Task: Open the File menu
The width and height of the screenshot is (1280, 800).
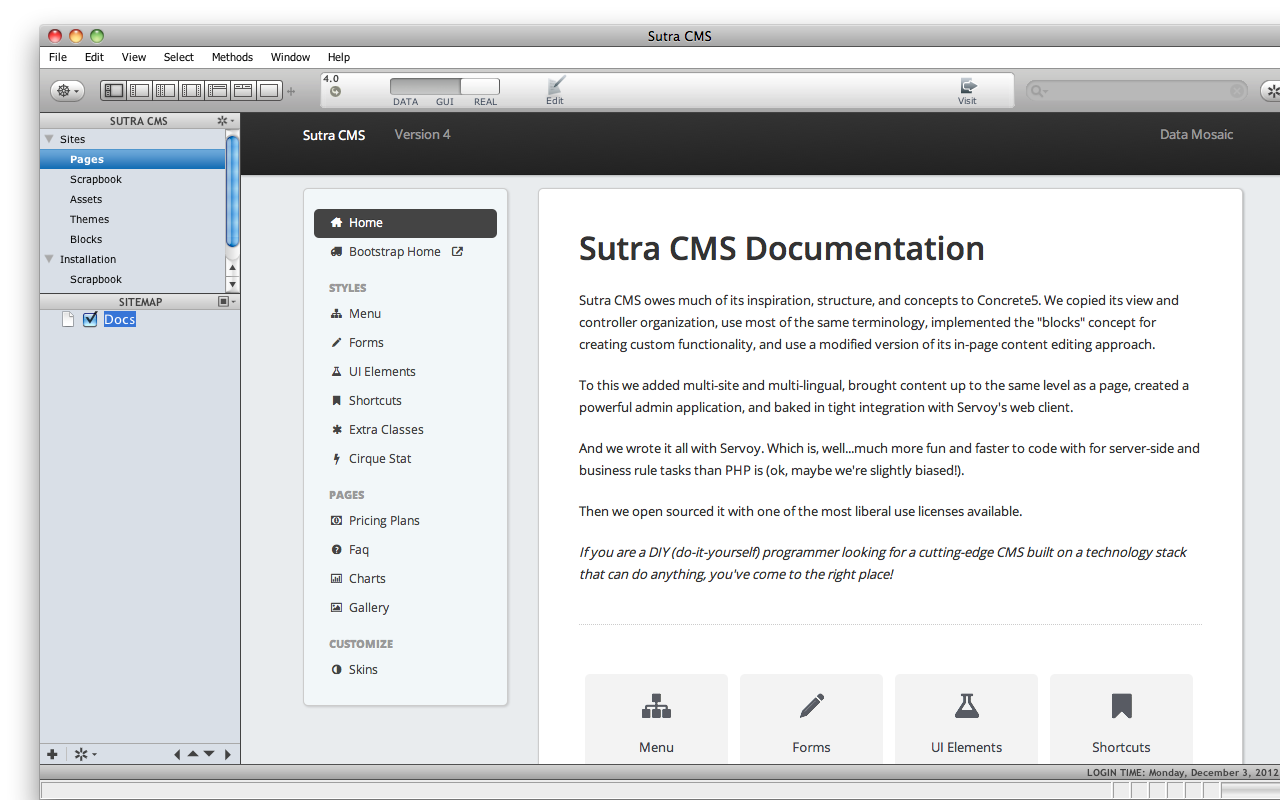Action: coord(58,57)
